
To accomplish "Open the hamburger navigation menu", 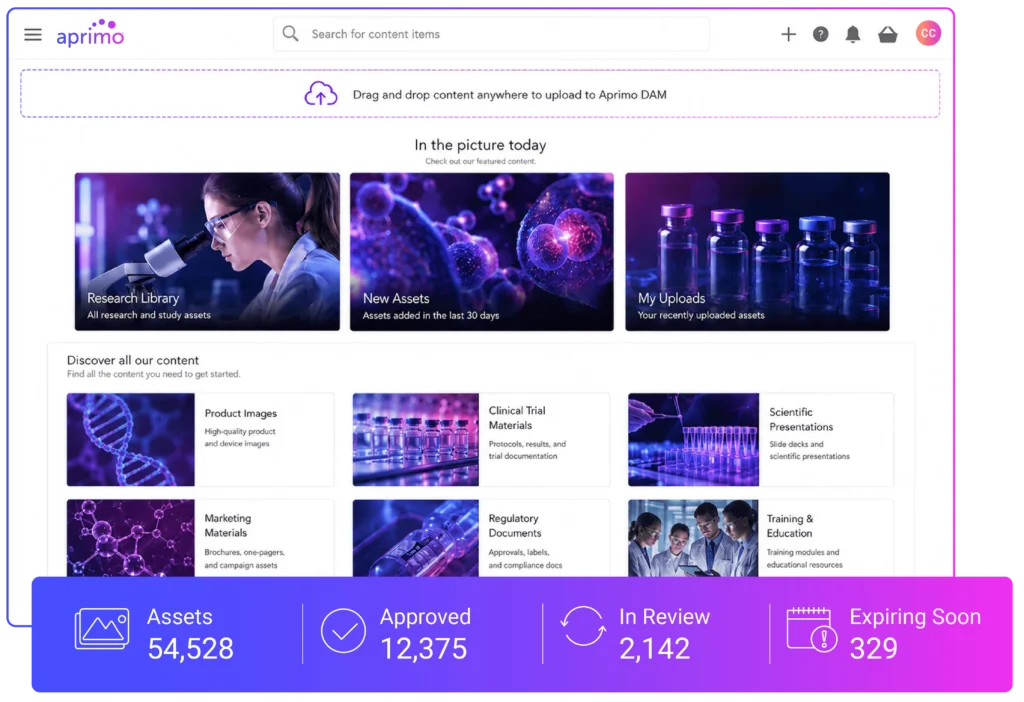I will [x=33, y=34].
